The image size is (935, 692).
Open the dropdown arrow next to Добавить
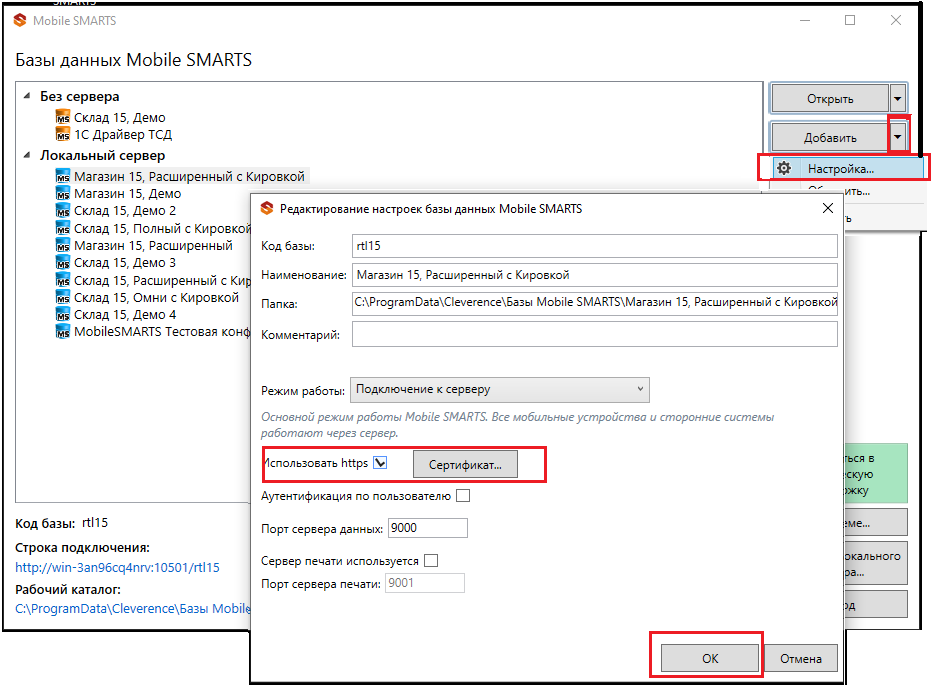[897, 137]
